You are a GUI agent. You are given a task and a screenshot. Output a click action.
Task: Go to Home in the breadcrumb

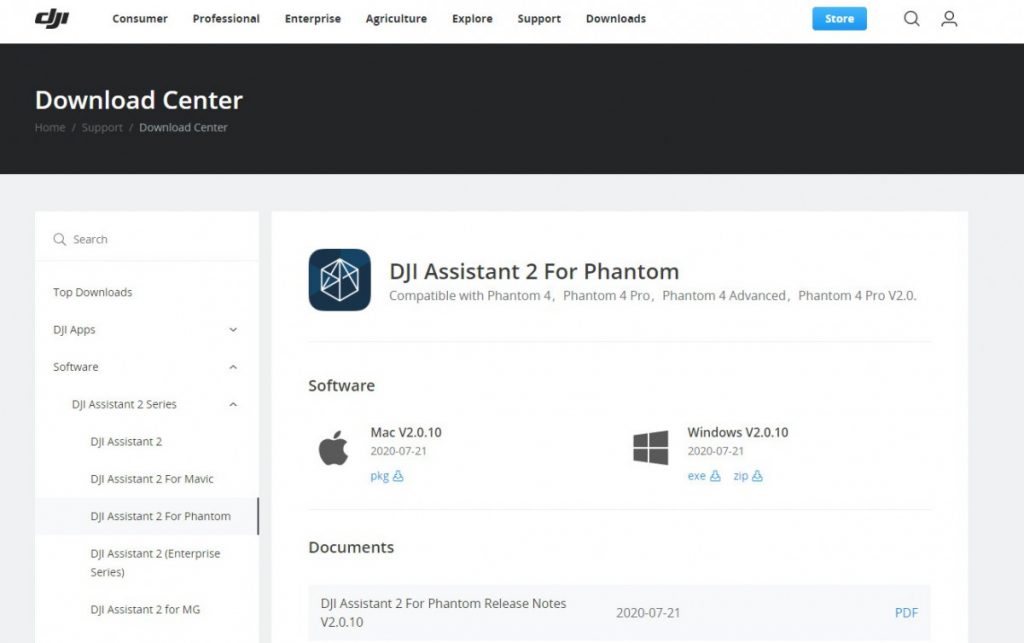[50, 127]
